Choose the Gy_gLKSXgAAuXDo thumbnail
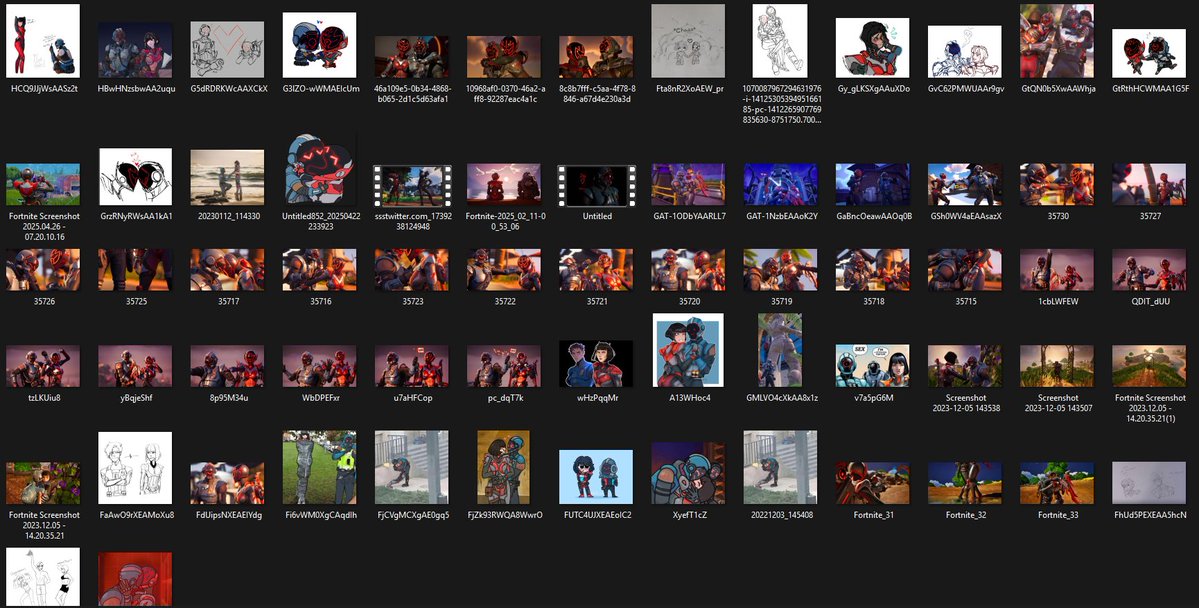Image resolution: width=1199 pixels, height=608 pixels. [x=872, y=47]
